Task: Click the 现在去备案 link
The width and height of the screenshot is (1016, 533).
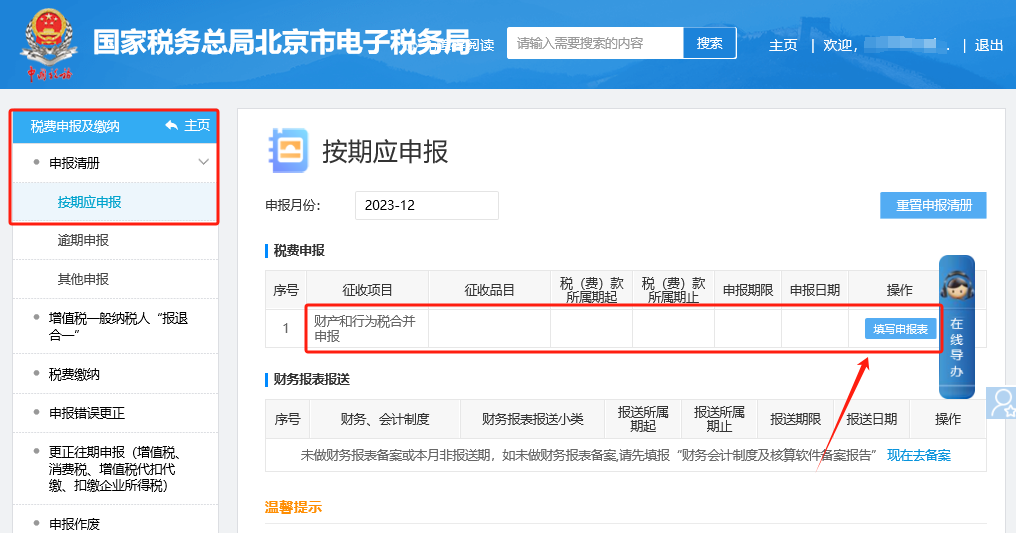Action: (918, 455)
